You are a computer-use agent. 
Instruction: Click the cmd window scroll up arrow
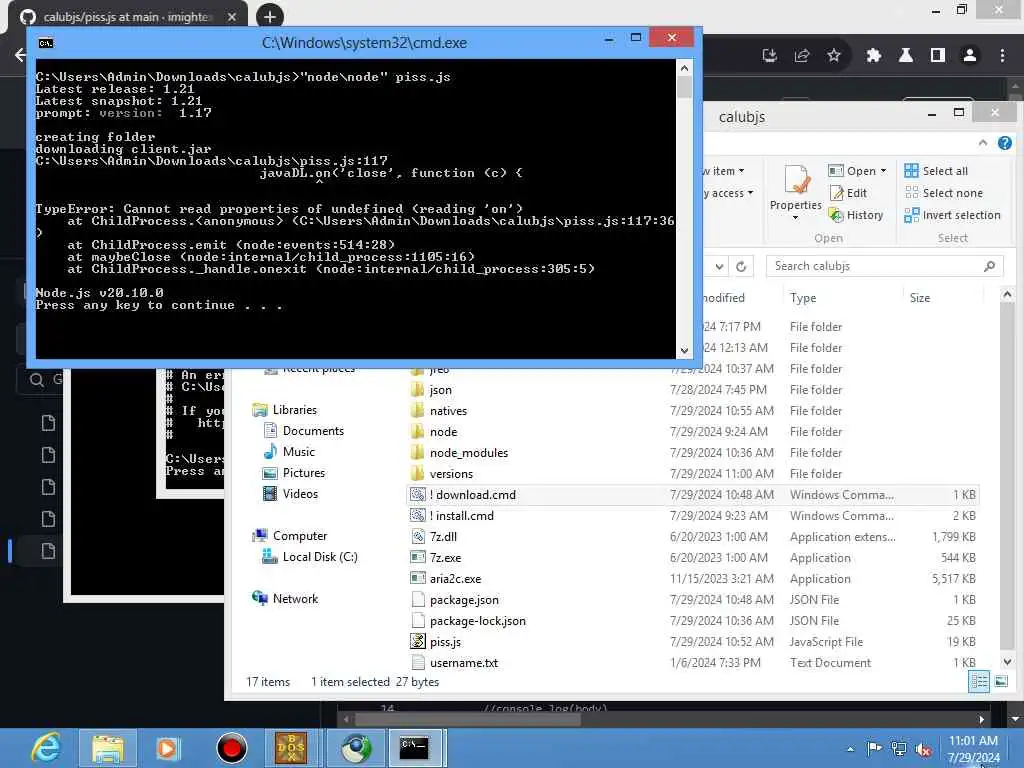(684, 68)
